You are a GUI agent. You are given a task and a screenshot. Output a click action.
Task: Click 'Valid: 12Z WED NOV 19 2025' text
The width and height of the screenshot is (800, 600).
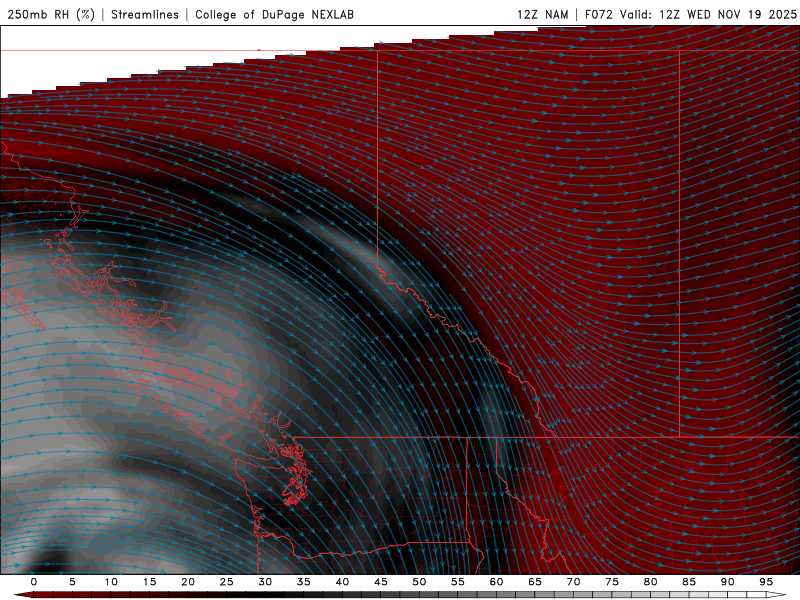click(x=708, y=14)
